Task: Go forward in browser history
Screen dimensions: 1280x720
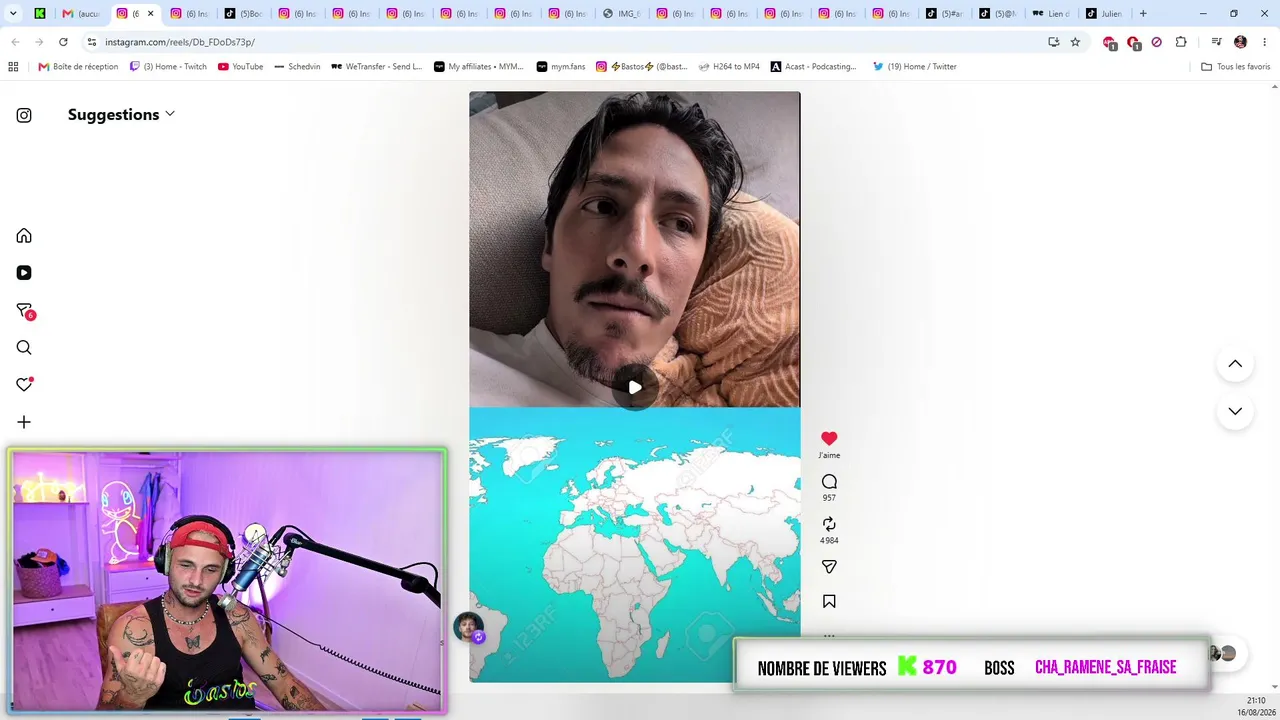Action: pos(39,42)
